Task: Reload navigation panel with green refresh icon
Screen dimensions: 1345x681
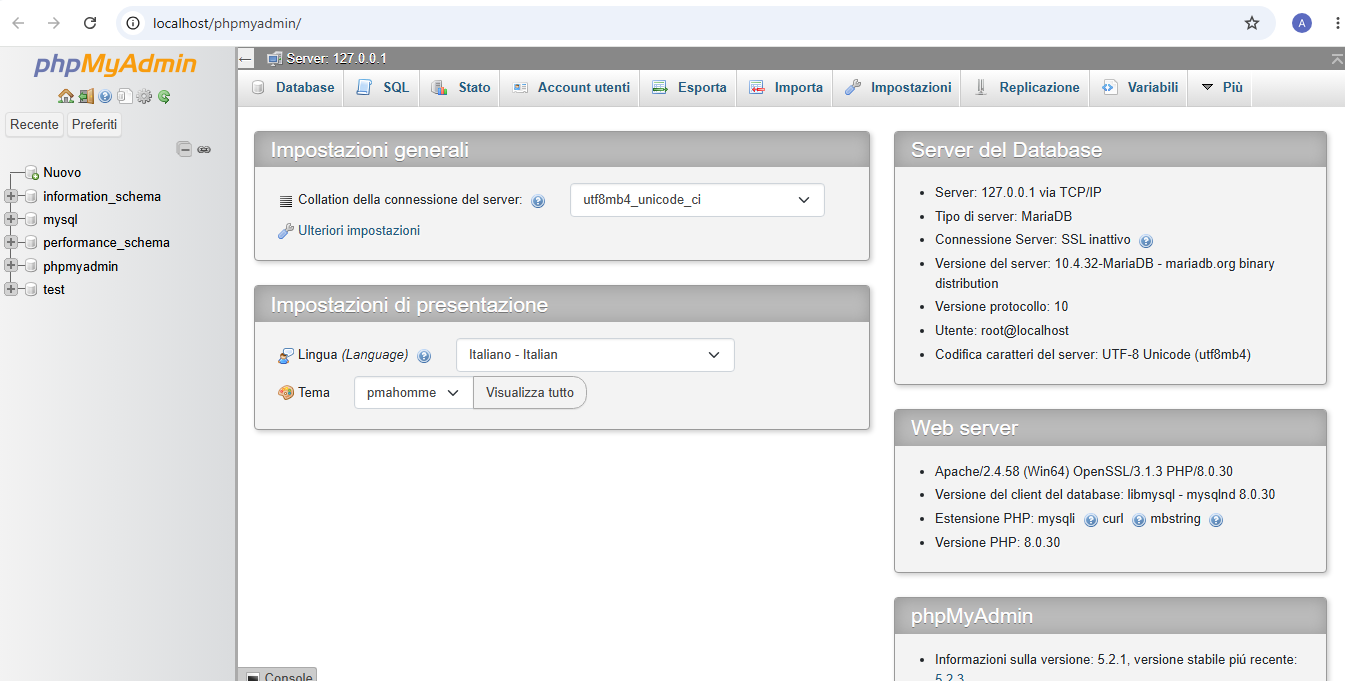Action: click(x=164, y=97)
